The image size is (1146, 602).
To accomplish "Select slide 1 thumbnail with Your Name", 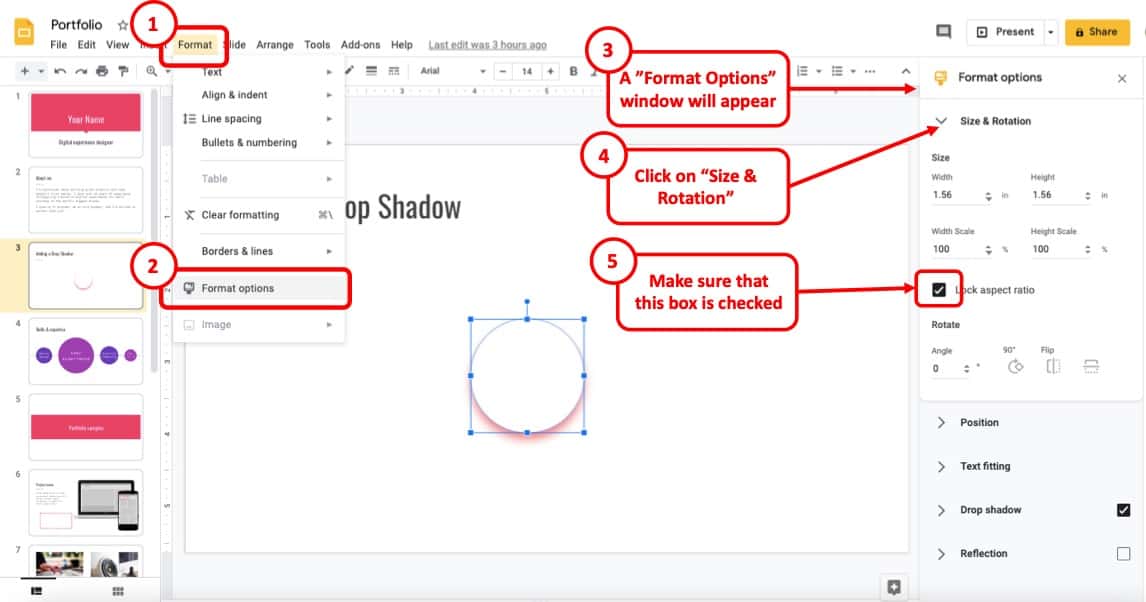I will [x=86, y=124].
